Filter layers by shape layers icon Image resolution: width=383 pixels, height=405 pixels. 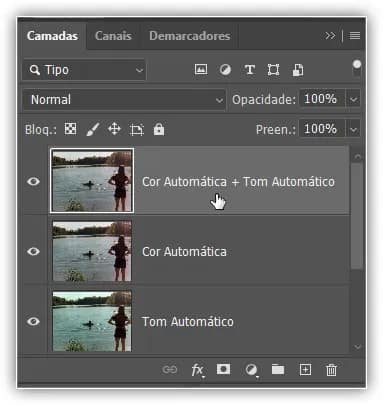273,70
